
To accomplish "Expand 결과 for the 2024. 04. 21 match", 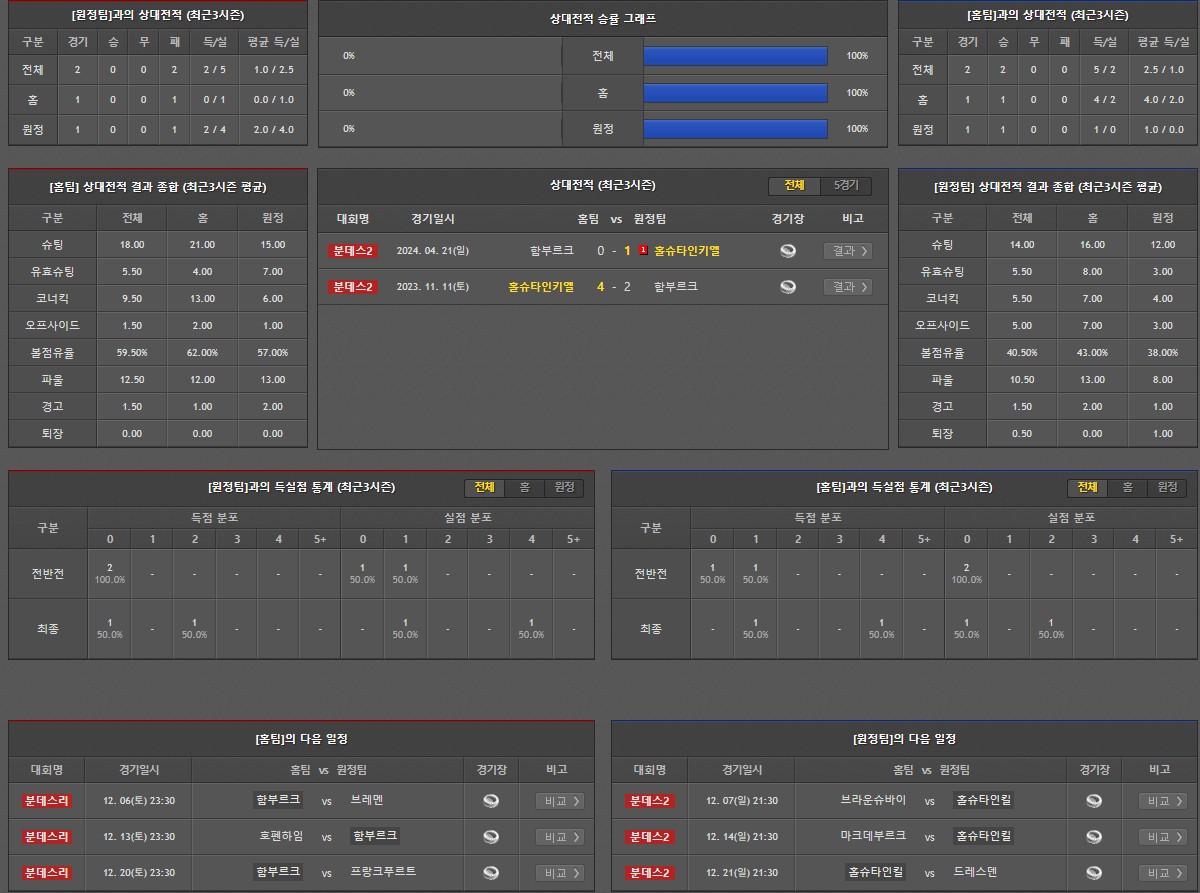I will [847, 251].
